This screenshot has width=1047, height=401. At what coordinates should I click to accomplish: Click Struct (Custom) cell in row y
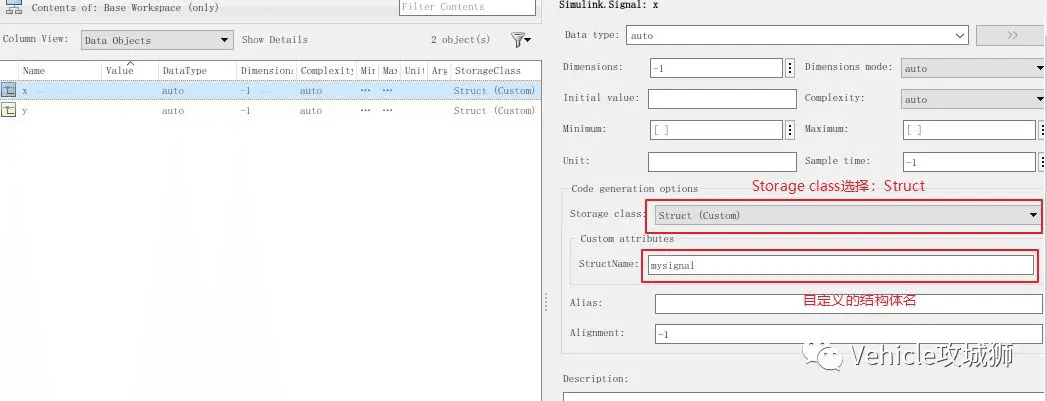point(494,110)
